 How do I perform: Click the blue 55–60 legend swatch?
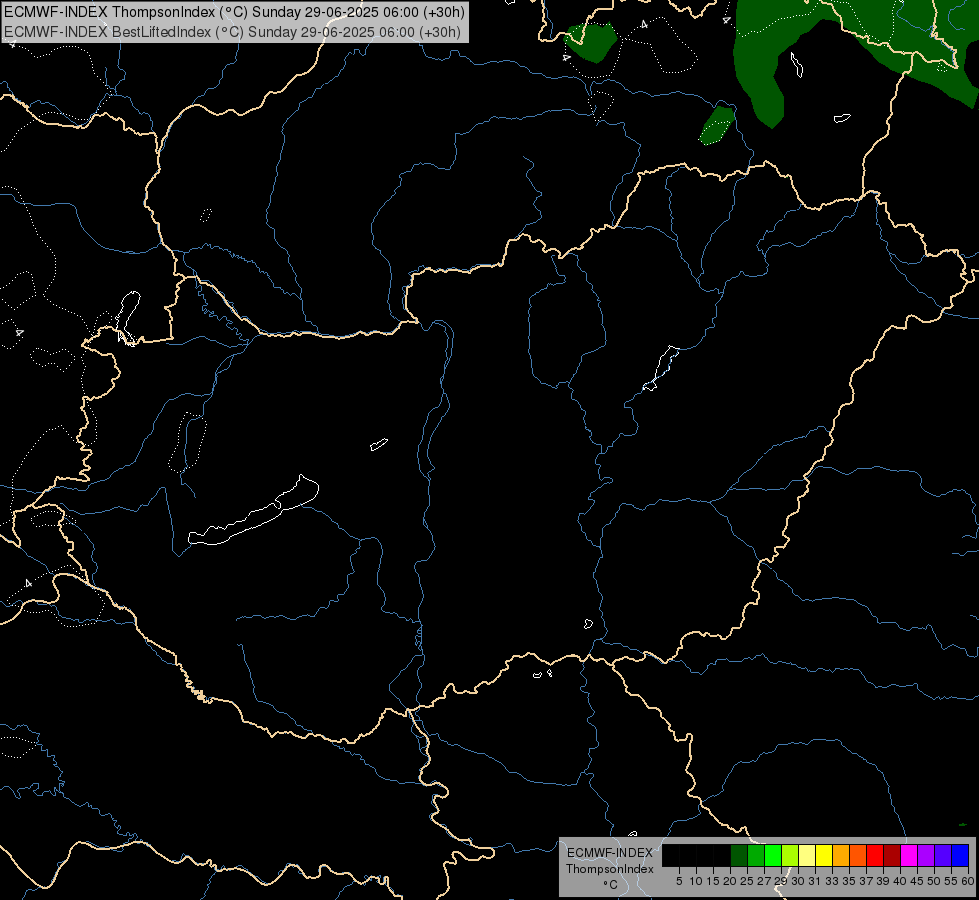[960, 856]
